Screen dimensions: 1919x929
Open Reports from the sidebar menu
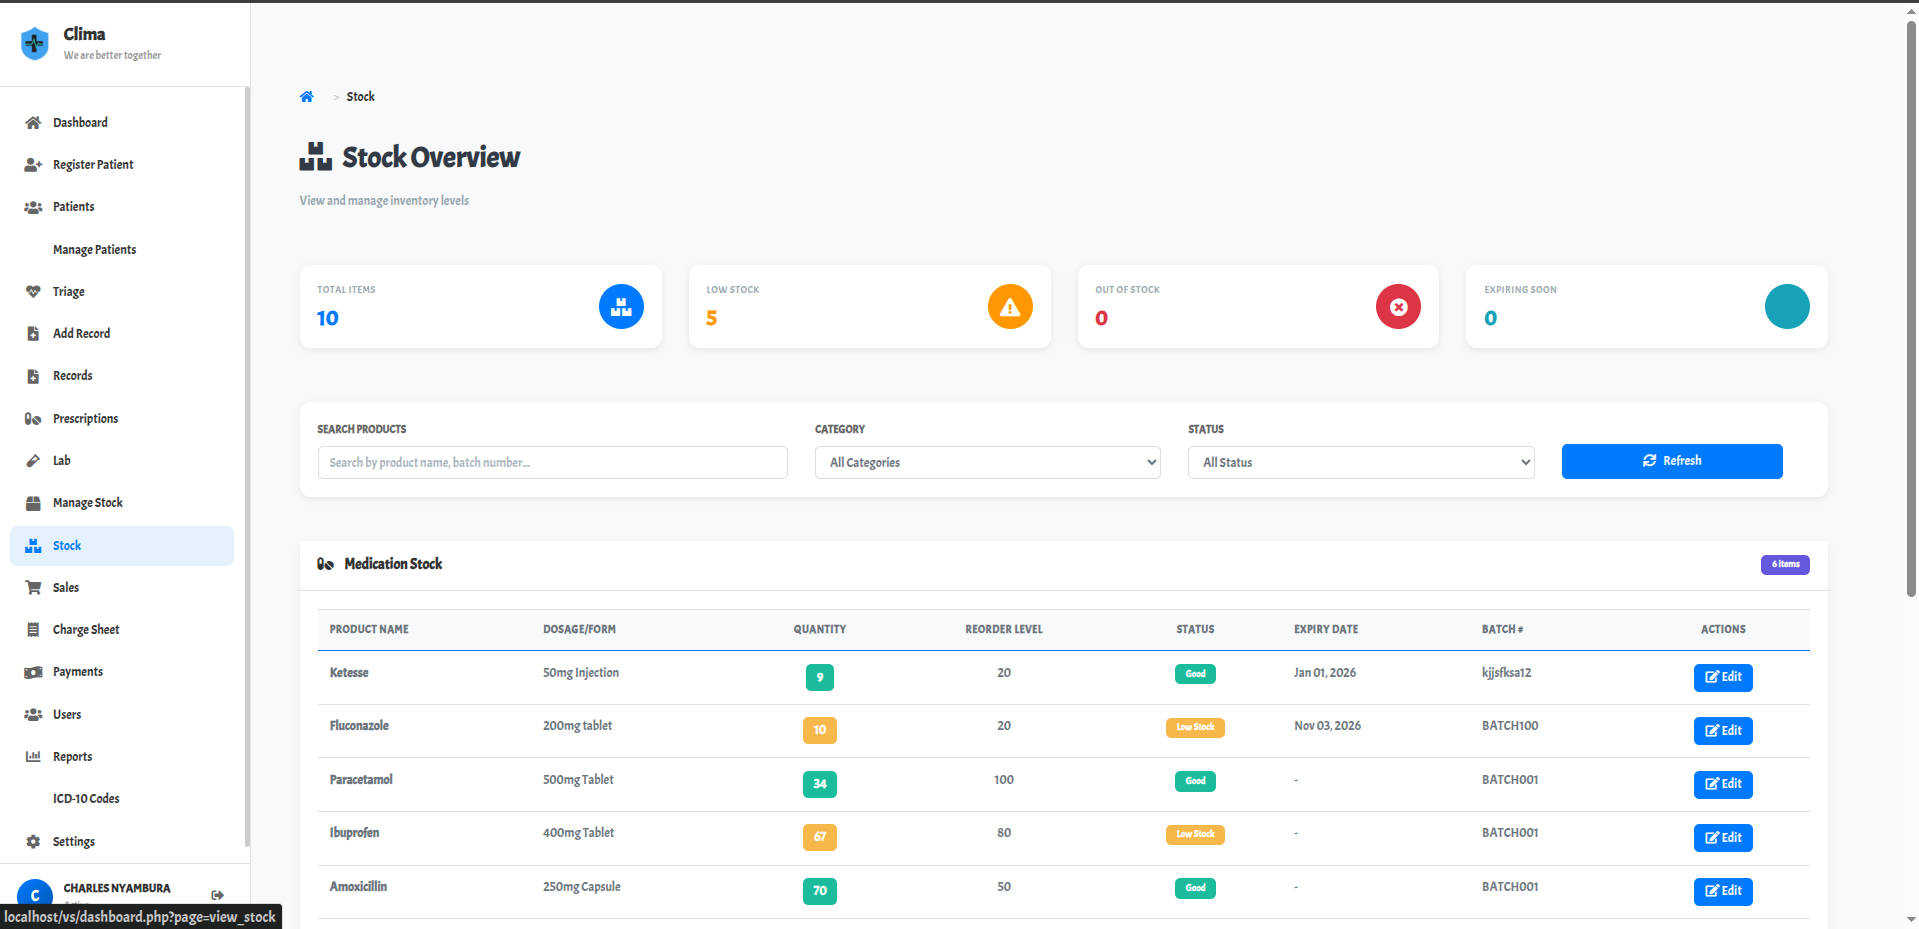(72, 757)
